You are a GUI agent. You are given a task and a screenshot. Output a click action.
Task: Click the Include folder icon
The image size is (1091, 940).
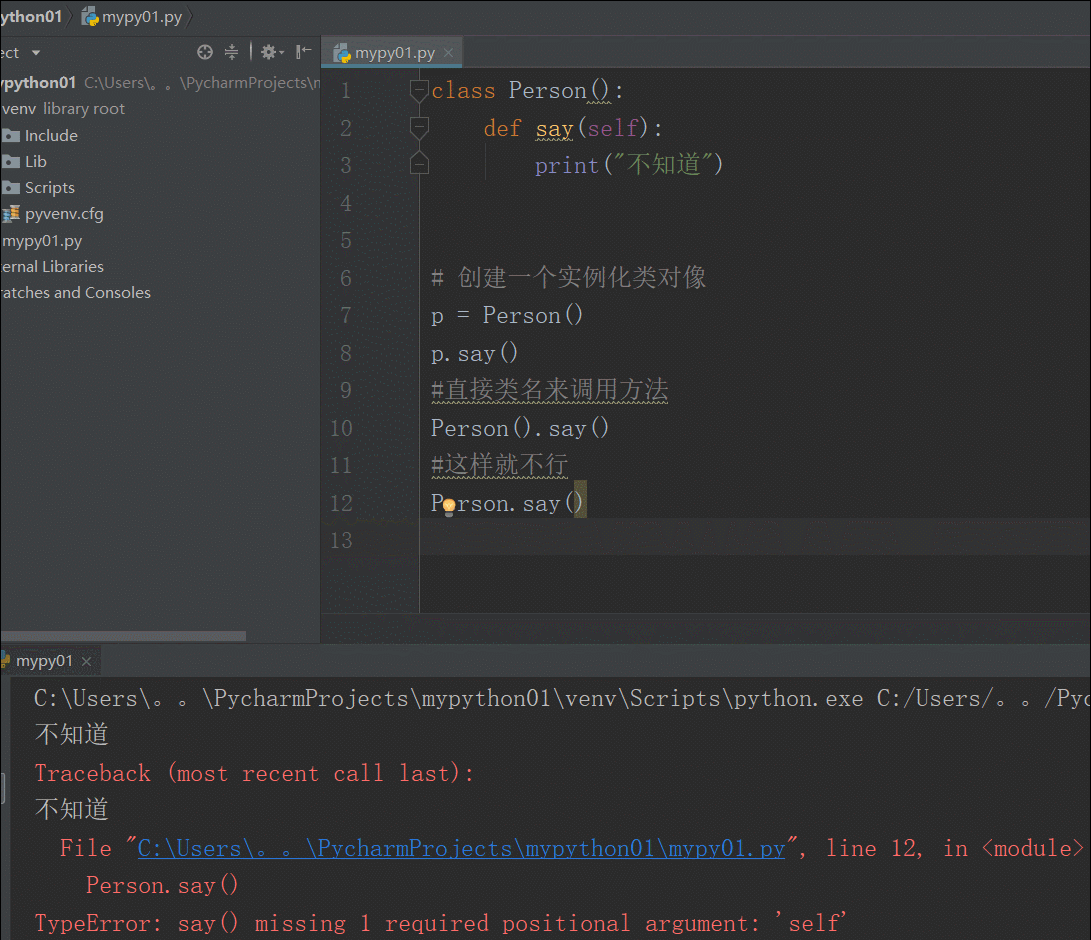click(11, 136)
